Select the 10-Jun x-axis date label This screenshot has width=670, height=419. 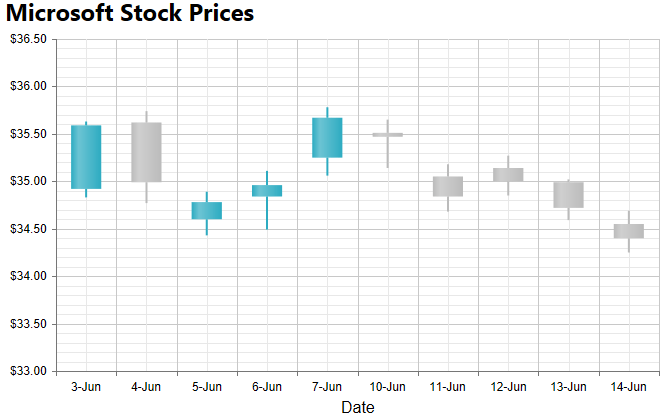pos(387,386)
